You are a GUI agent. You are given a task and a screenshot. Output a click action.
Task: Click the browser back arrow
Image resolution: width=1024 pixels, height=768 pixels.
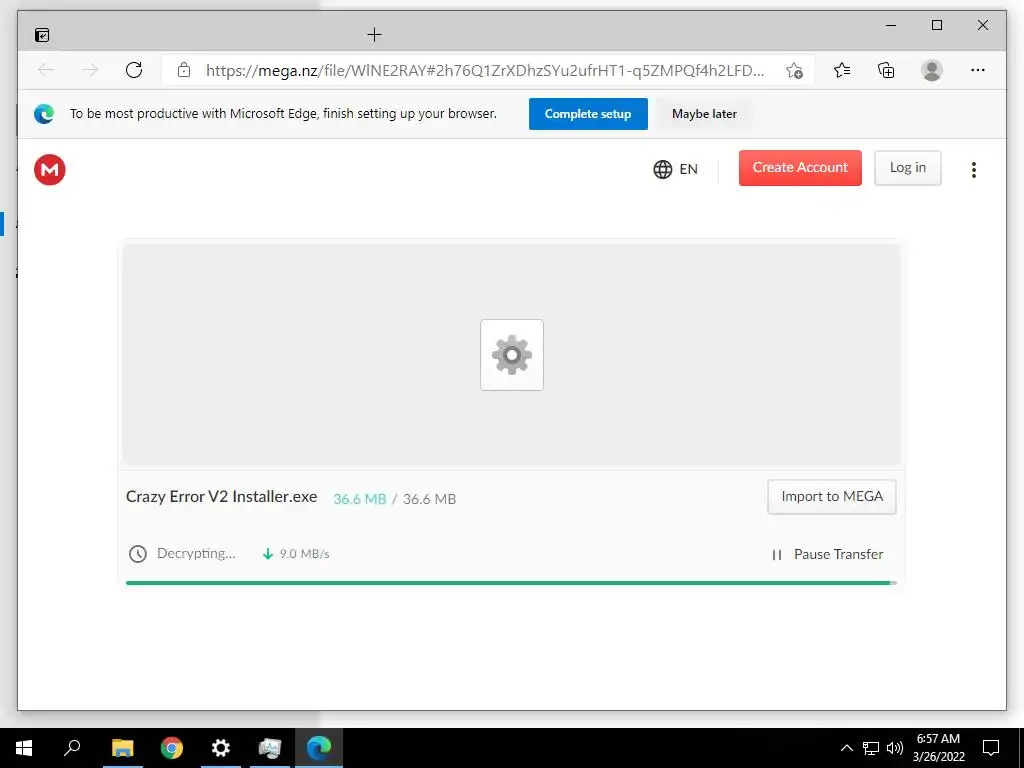point(46,70)
